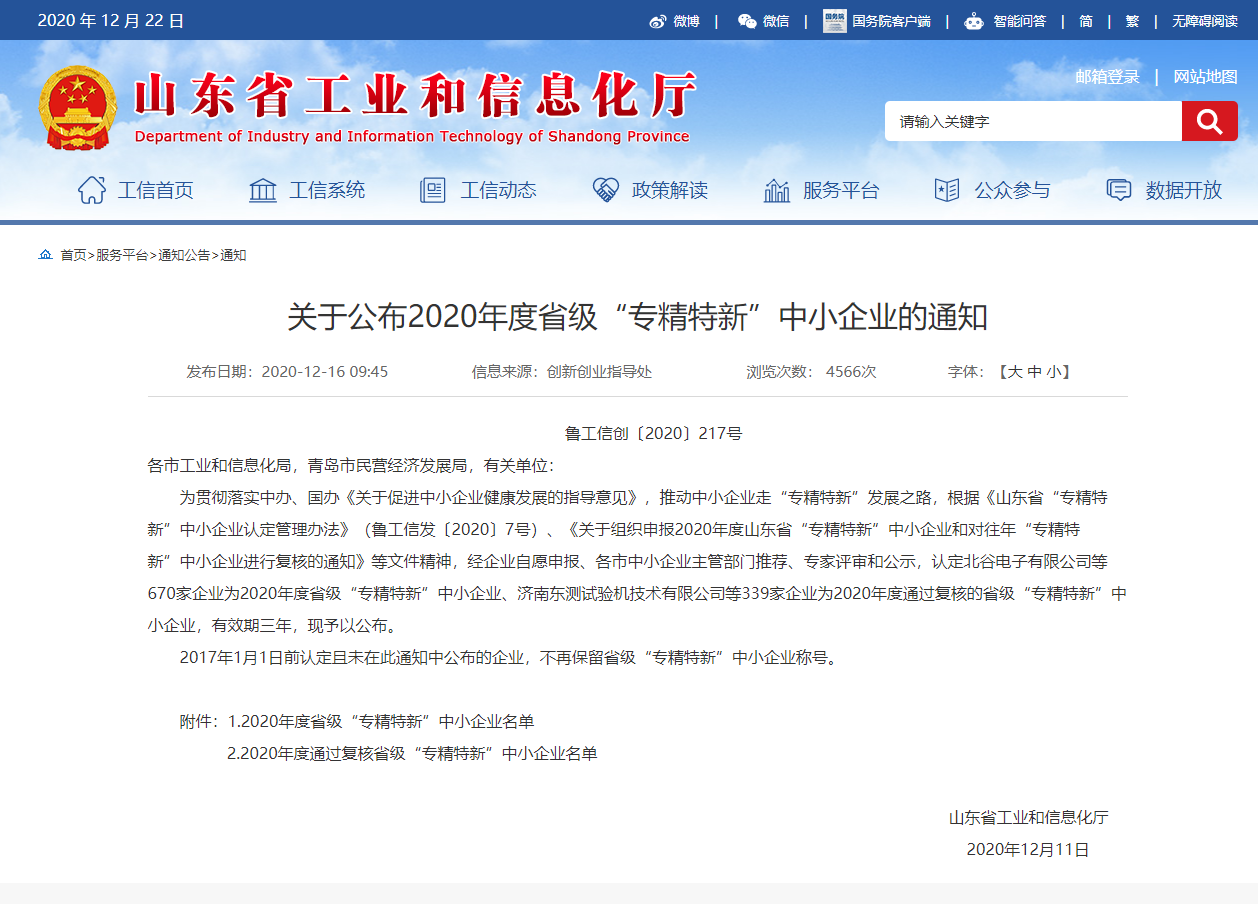Focus the keyword search input field
The image size is (1258, 904).
[1032, 121]
